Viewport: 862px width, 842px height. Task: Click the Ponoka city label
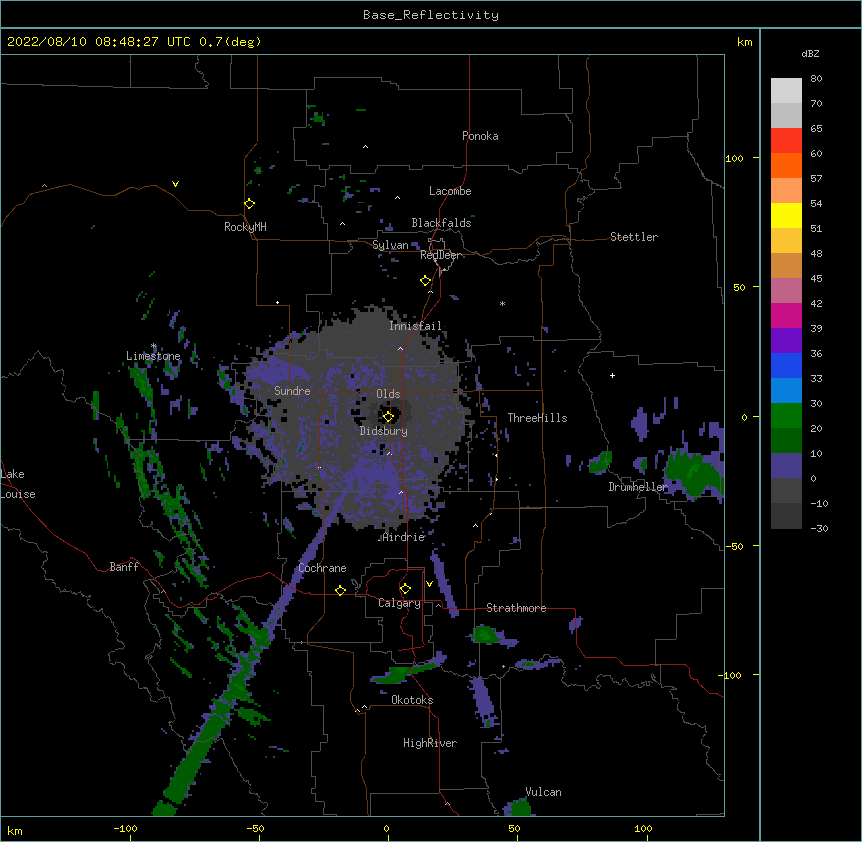[480, 136]
